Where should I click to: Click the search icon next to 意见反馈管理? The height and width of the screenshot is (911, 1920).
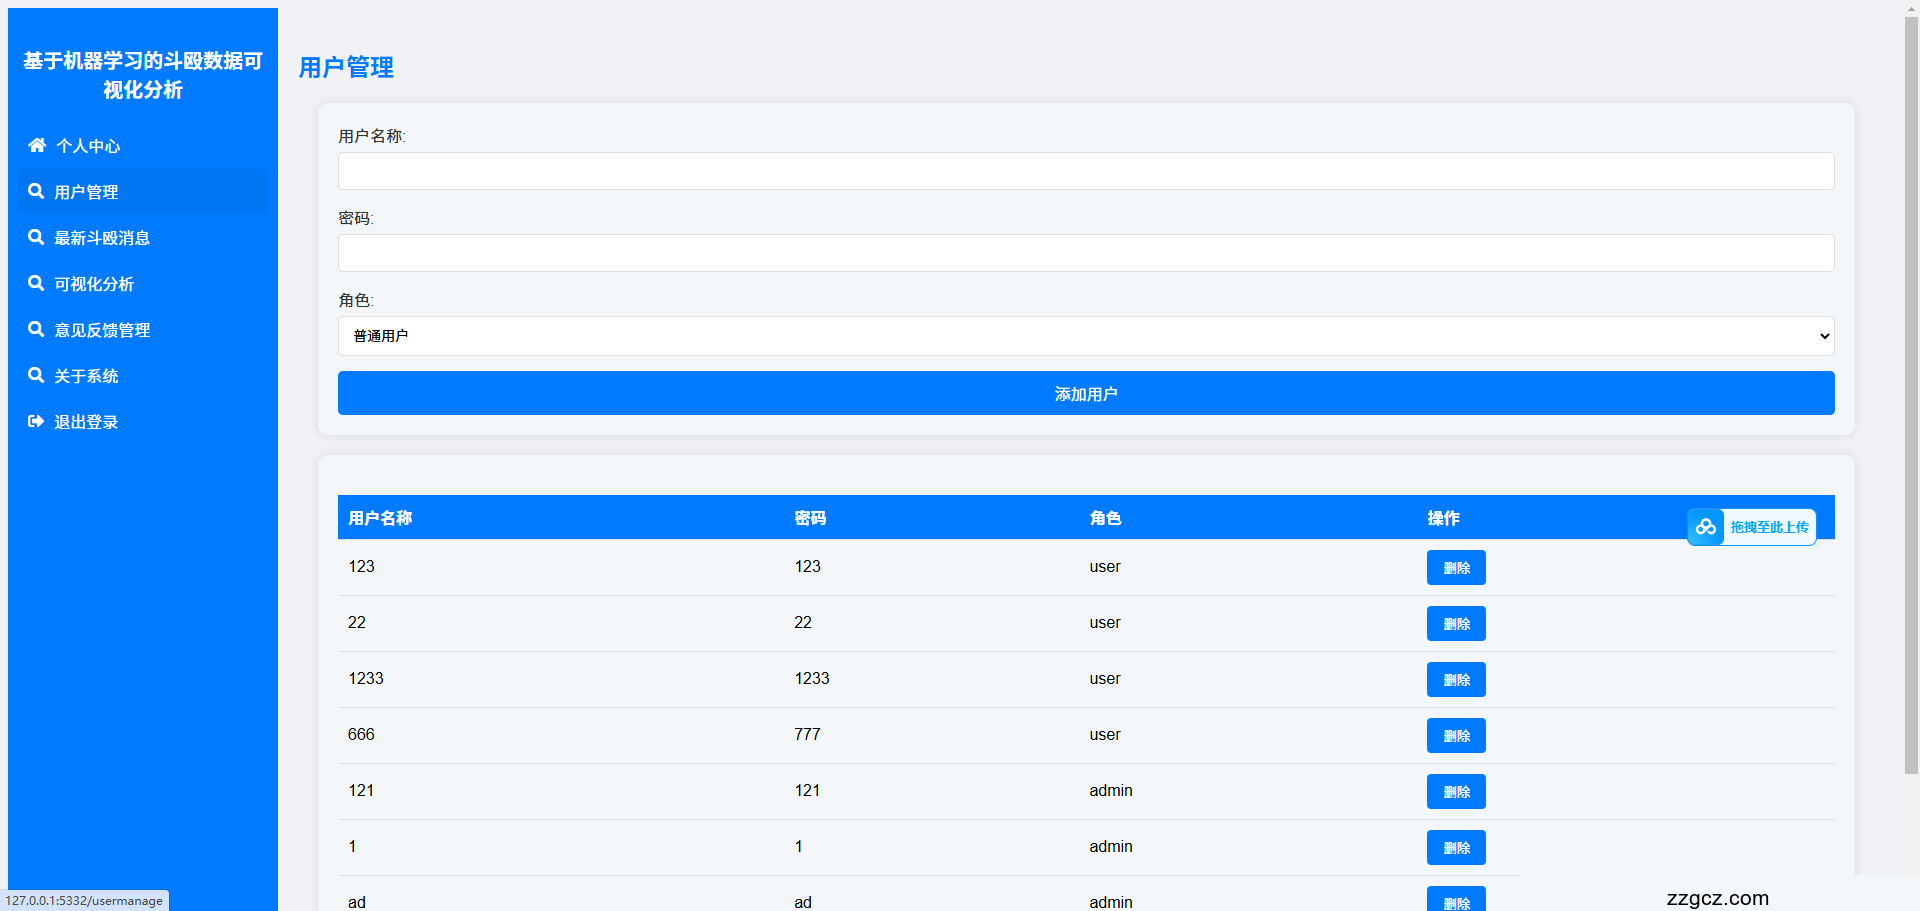(x=36, y=329)
